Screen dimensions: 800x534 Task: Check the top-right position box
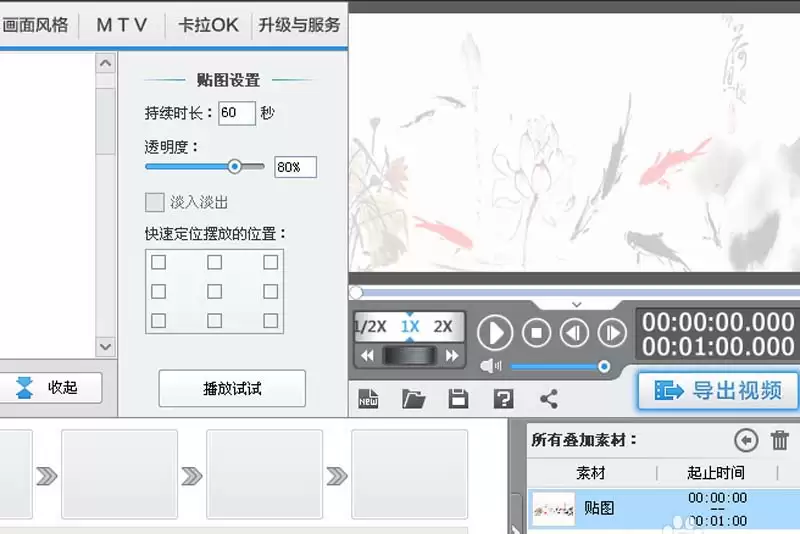270,262
